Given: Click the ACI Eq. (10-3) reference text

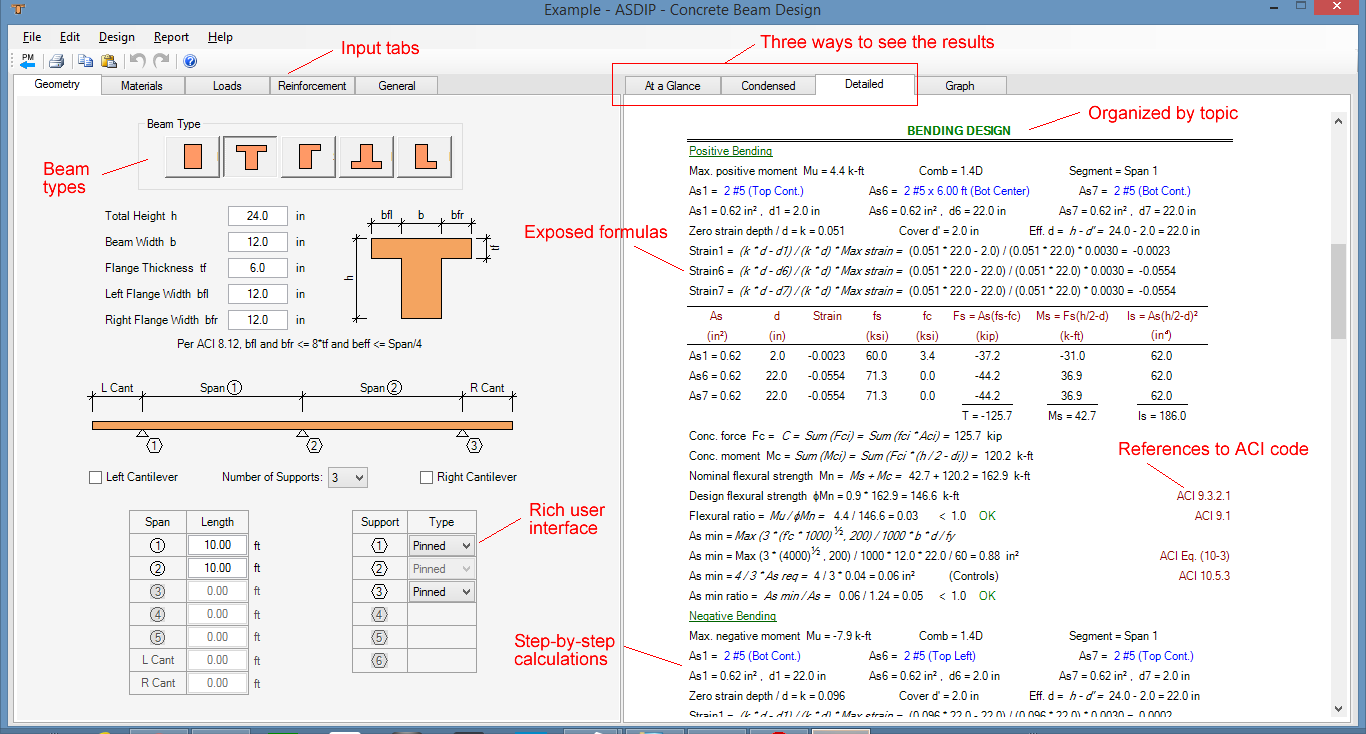Looking at the screenshot, I should (x=1195, y=556).
